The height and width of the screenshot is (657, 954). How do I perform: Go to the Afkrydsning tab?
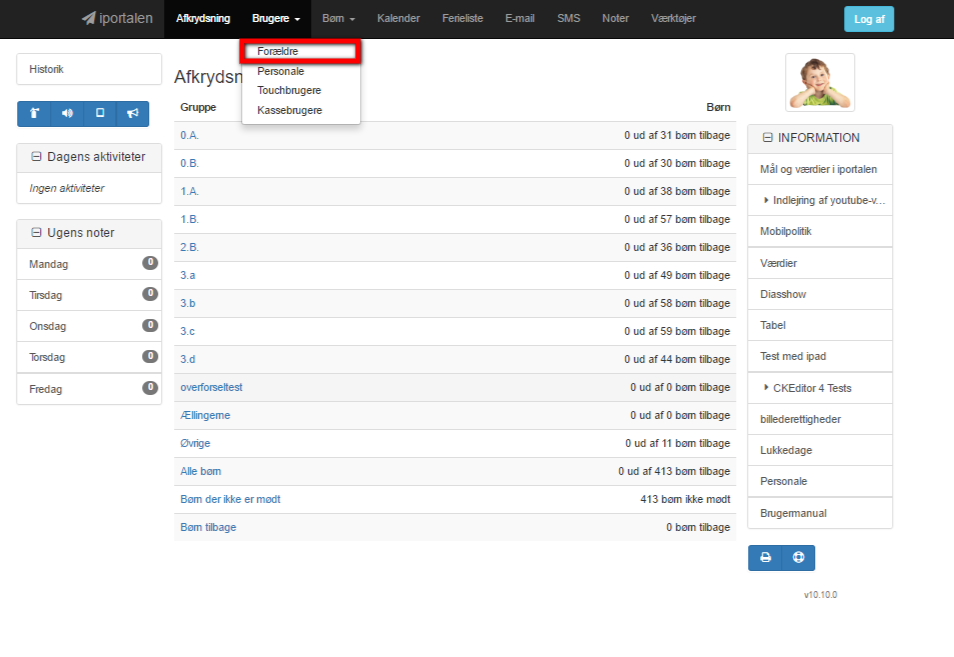tap(203, 19)
